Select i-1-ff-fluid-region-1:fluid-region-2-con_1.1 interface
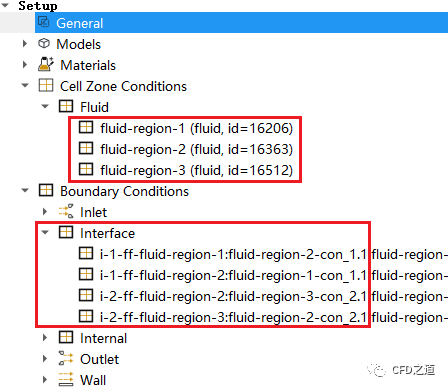 (x=223, y=254)
